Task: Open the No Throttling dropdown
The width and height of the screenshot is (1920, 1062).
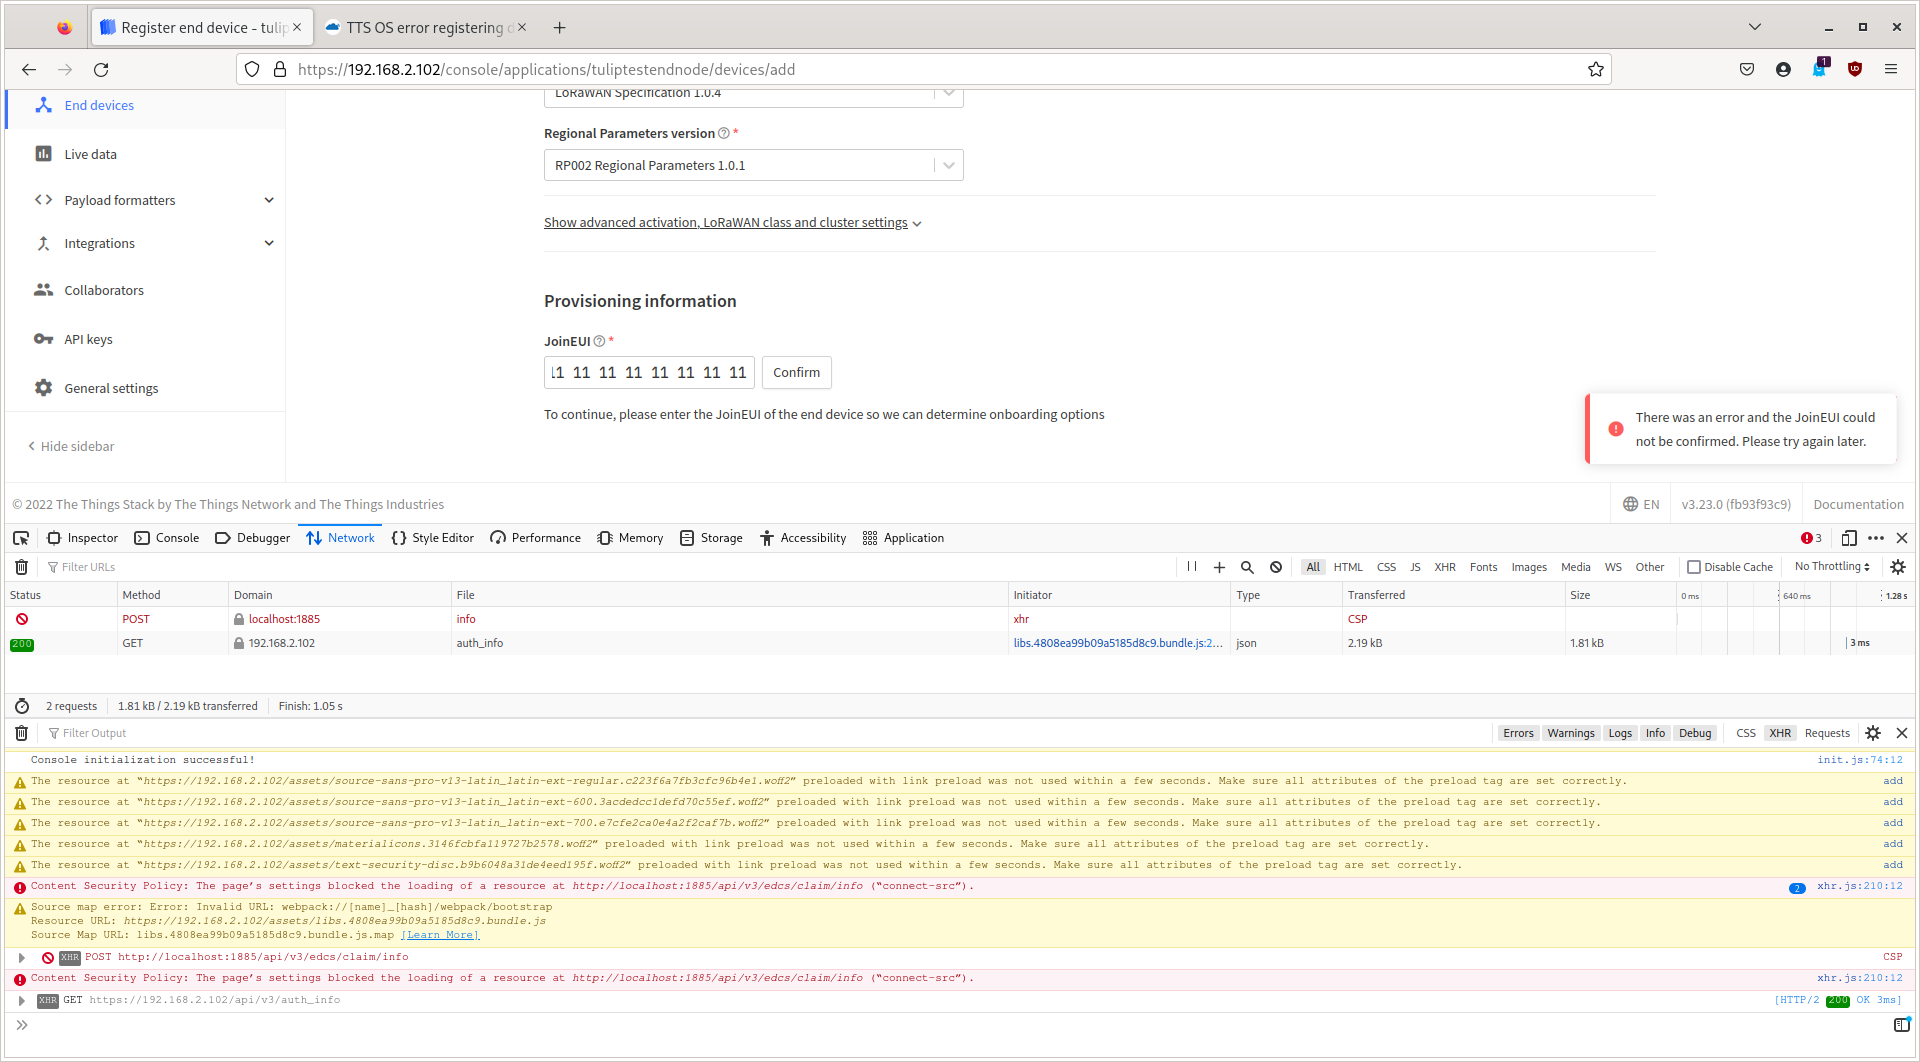Action: click(x=1832, y=567)
